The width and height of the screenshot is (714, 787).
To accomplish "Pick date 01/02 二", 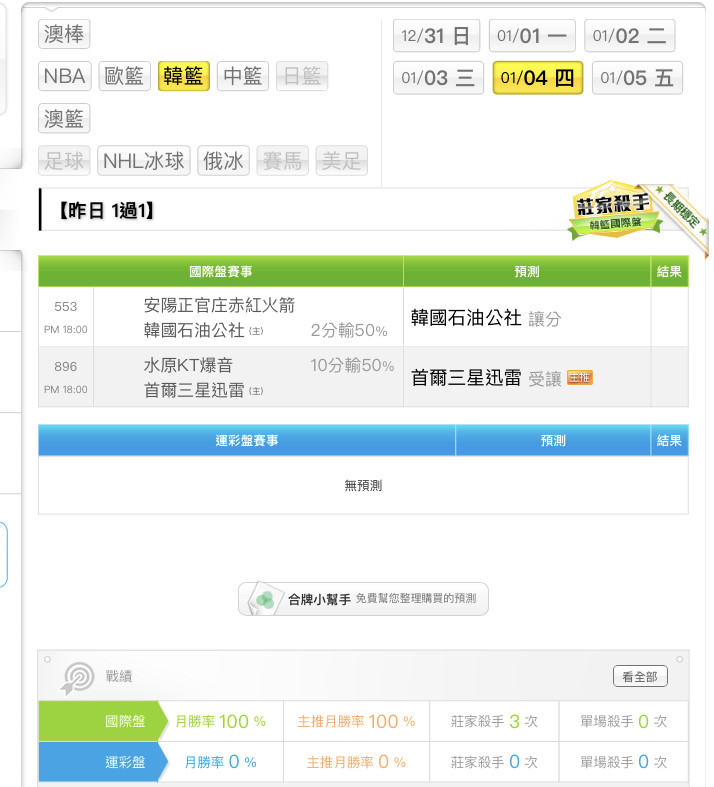I will click(x=630, y=36).
